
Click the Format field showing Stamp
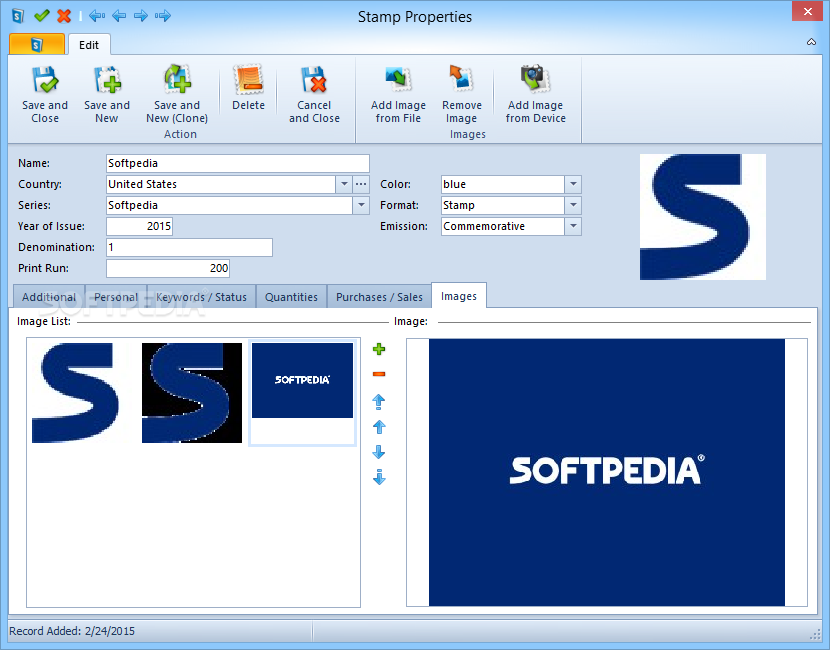[x=502, y=205]
